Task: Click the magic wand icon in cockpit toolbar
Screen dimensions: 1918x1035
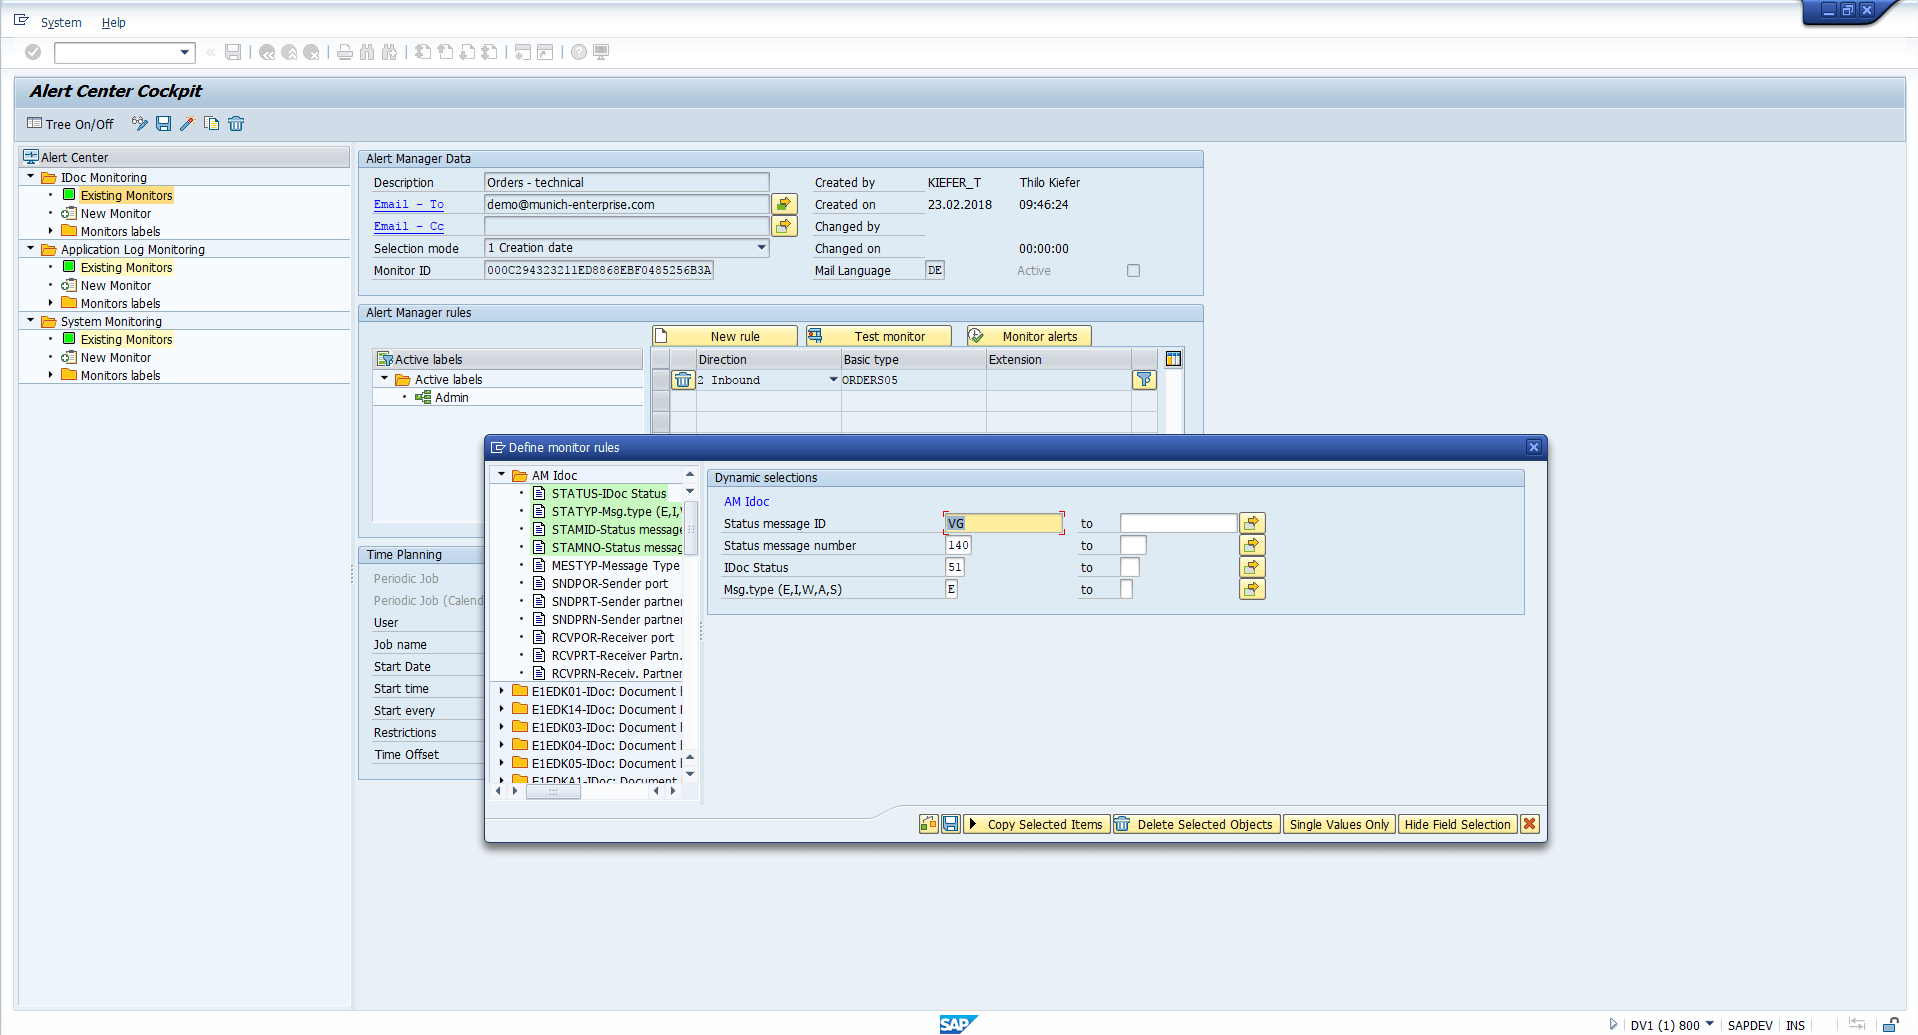Action: point(187,124)
